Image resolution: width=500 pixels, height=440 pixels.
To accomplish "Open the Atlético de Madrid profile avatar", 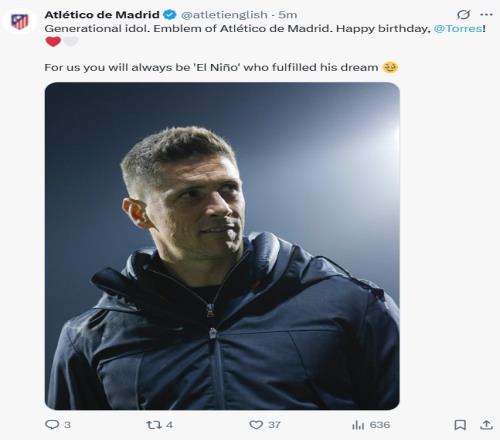I will [x=20, y=22].
